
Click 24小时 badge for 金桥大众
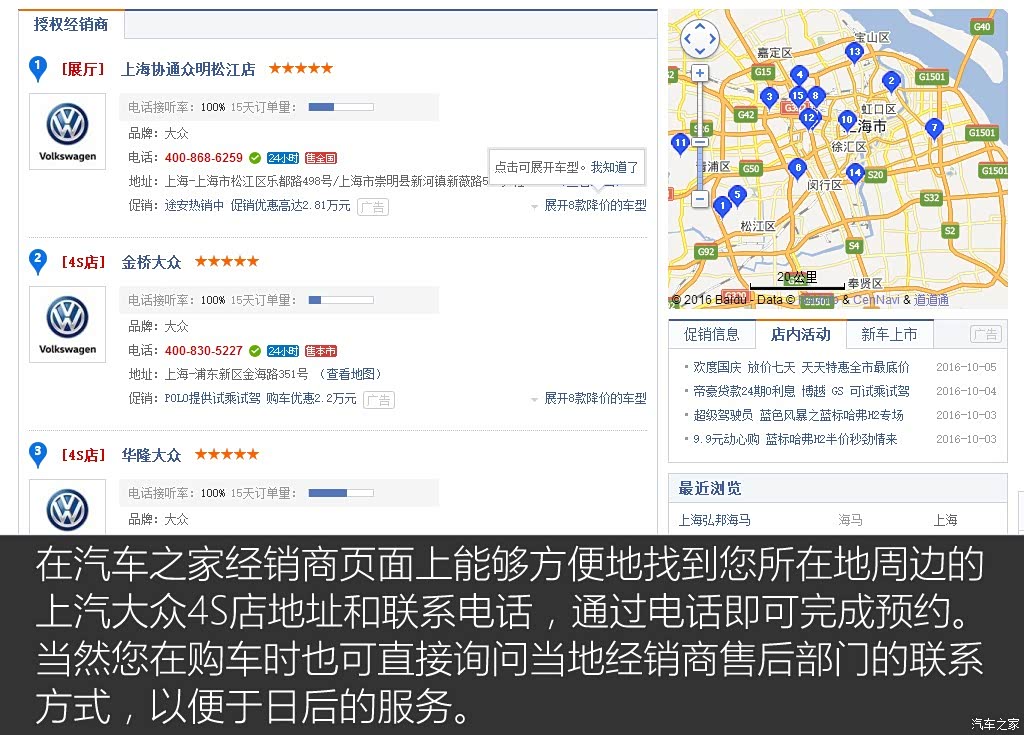pos(283,351)
